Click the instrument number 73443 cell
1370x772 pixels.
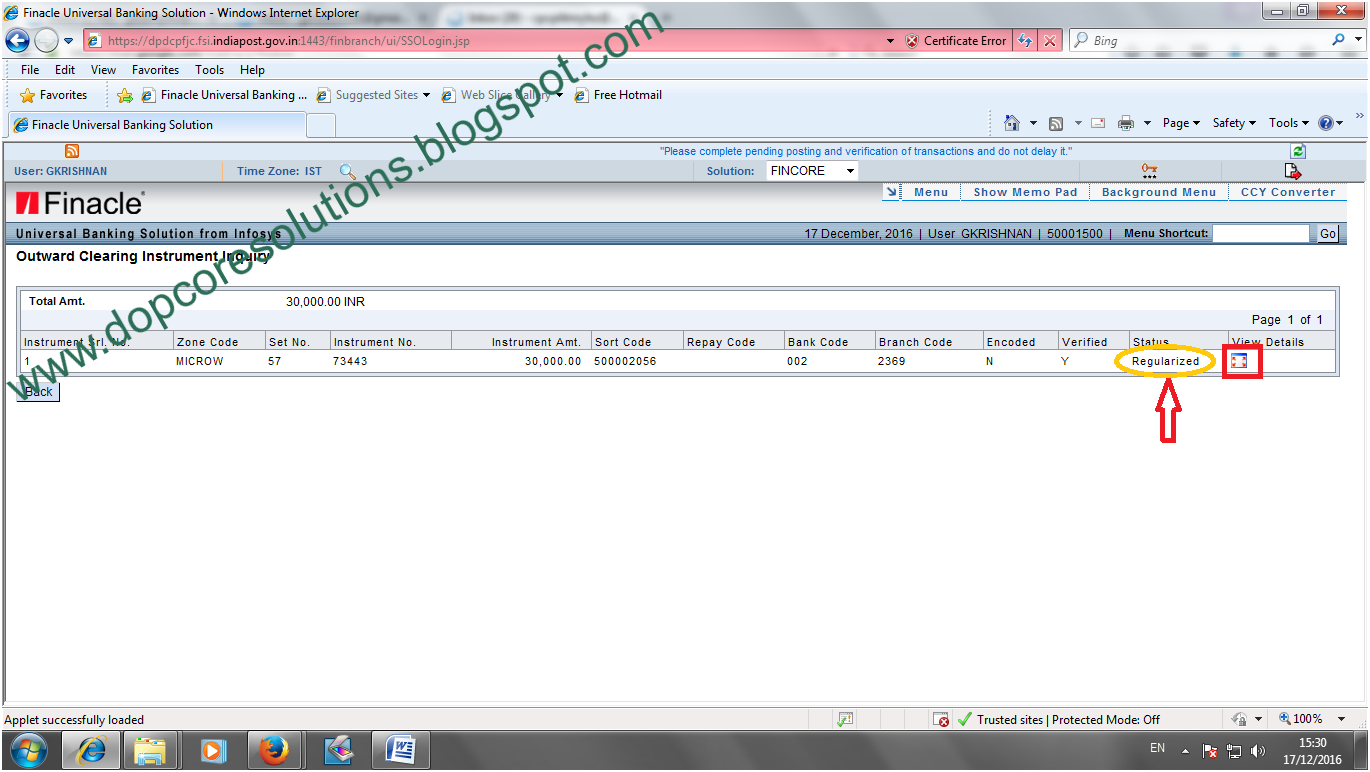(x=350, y=361)
